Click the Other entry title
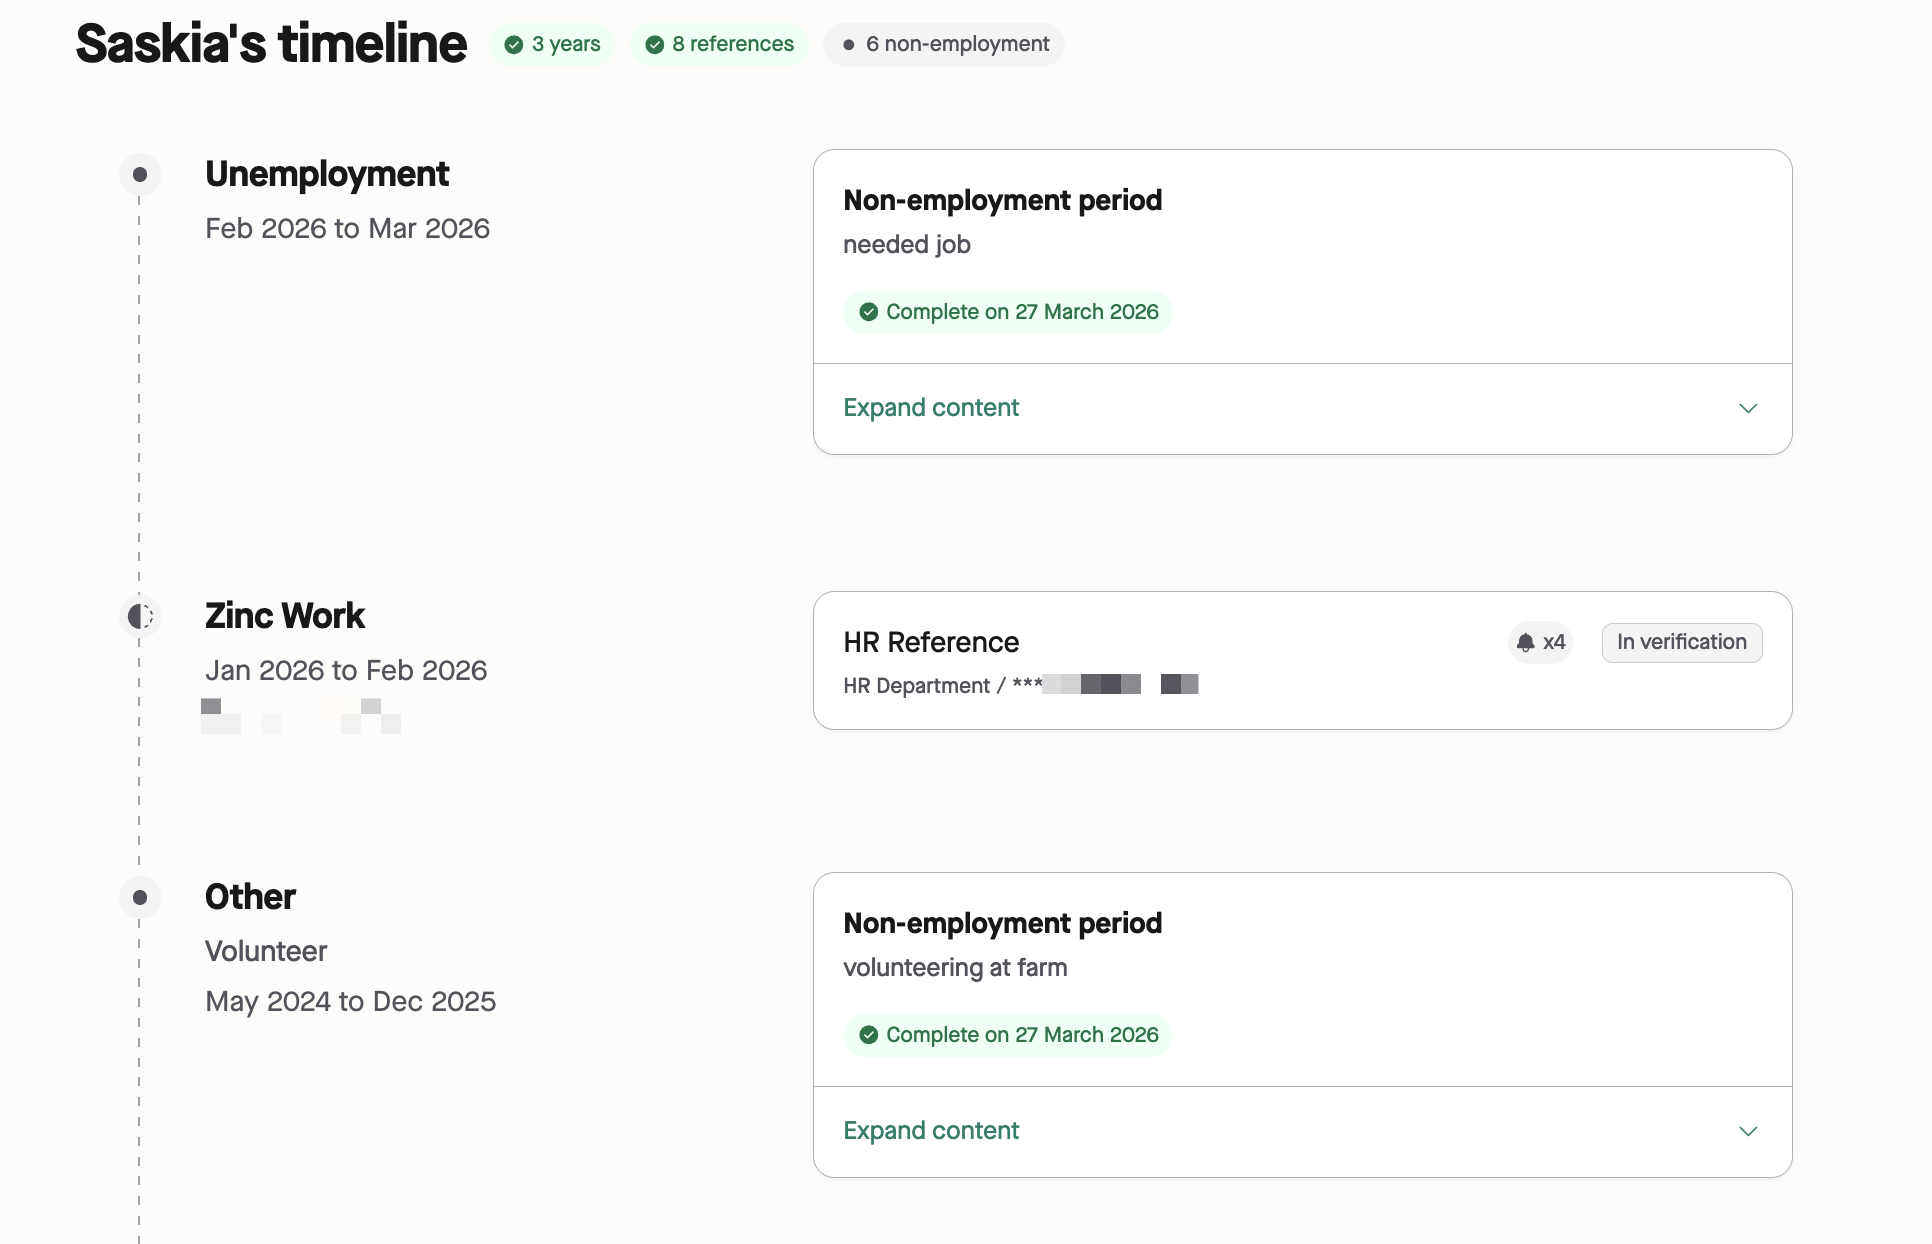Viewport: 1932px width, 1244px height. coord(250,897)
